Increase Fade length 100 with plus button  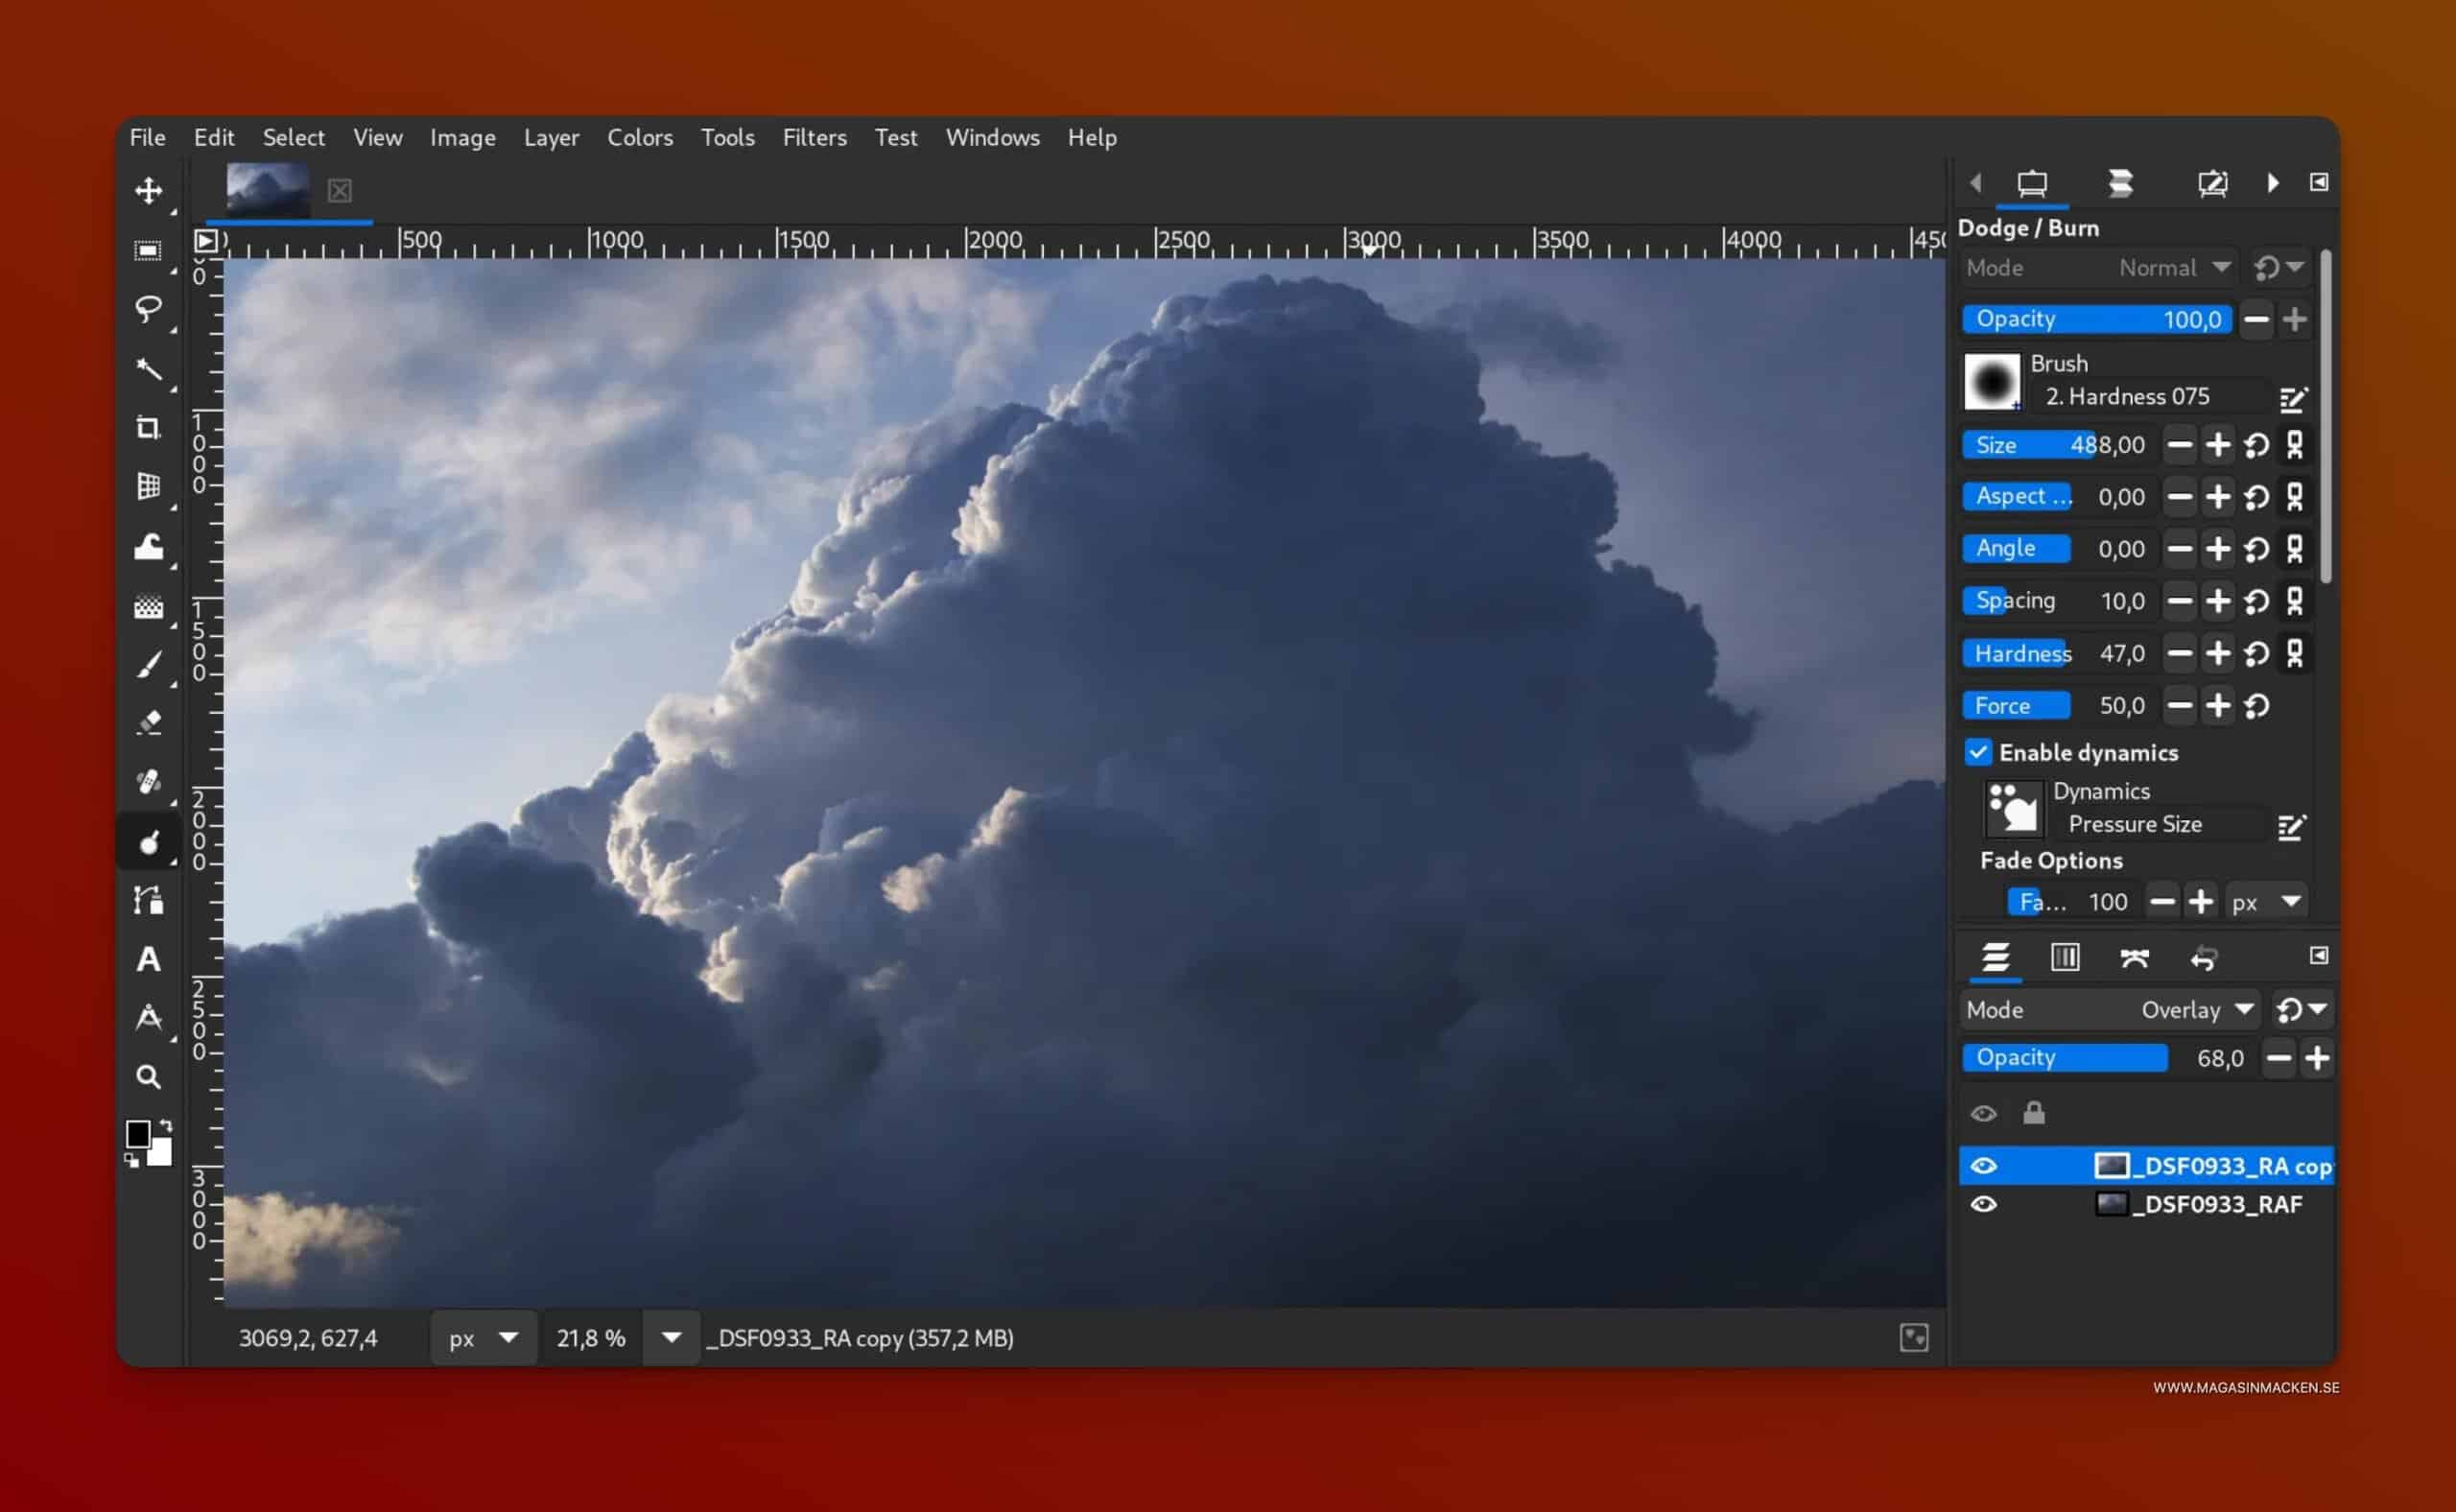click(x=2200, y=903)
